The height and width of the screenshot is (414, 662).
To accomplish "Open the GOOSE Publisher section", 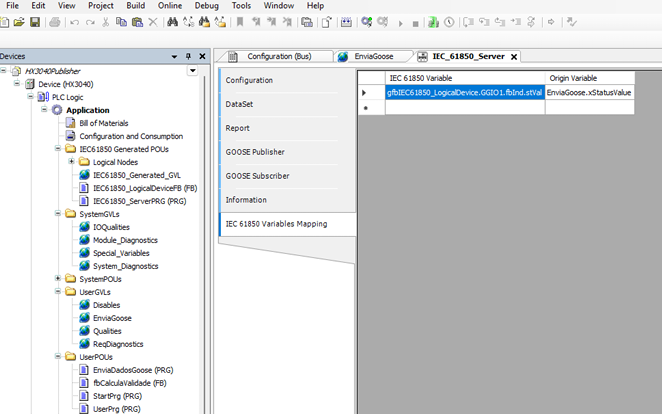I will pyautogui.click(x=254, y=152).
